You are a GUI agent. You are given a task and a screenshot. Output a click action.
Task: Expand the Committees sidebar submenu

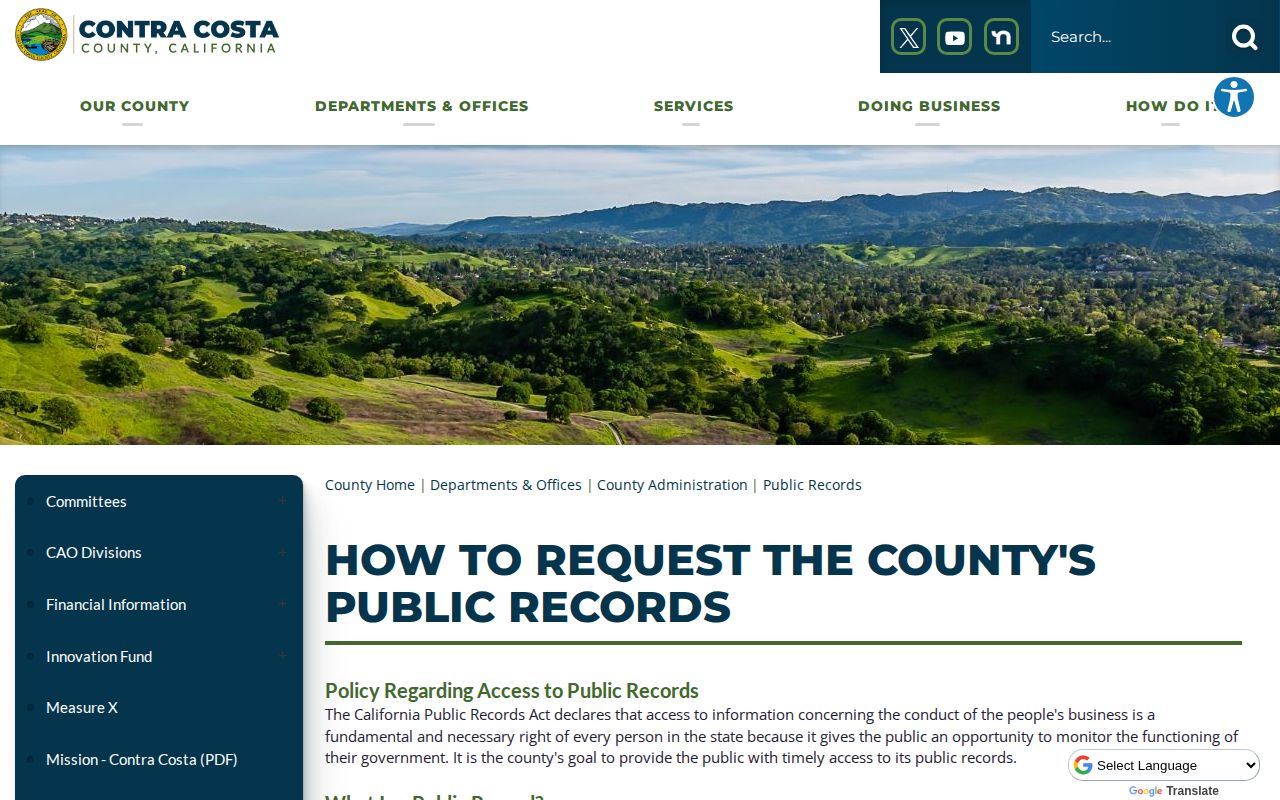282,501
